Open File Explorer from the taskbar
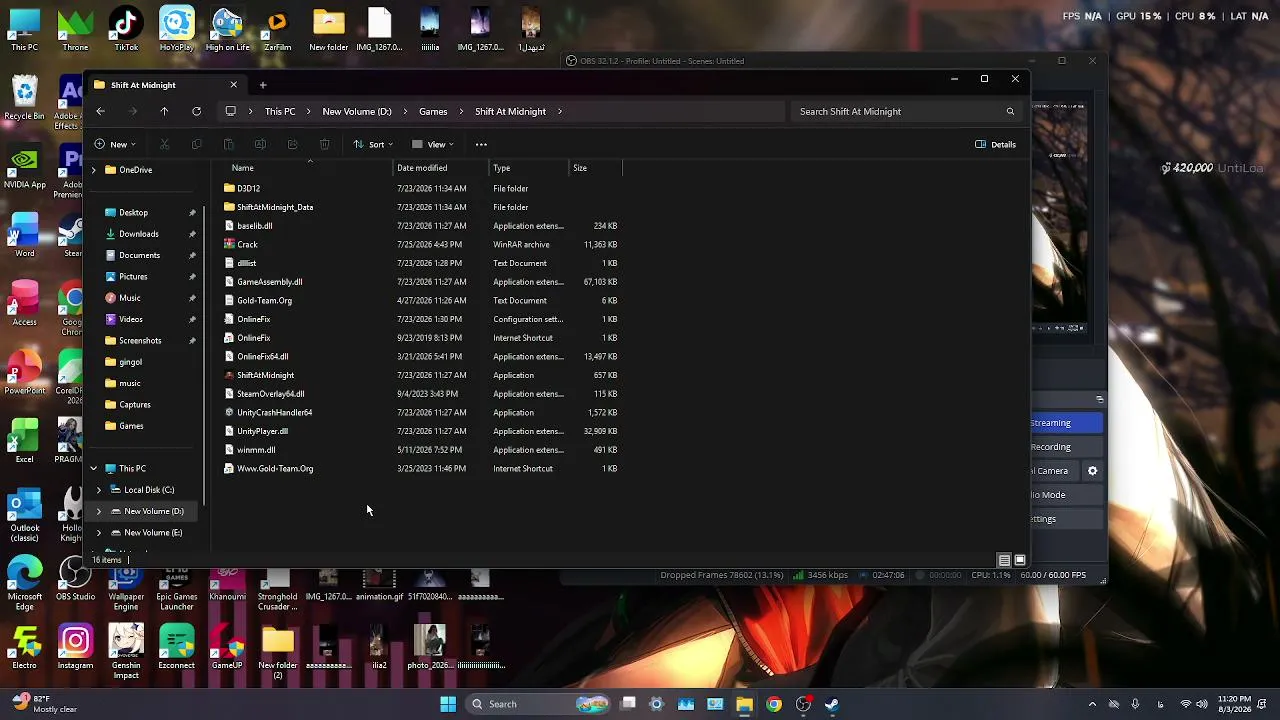Viewport: 1280px width, 720px height. tap(744, 704)
